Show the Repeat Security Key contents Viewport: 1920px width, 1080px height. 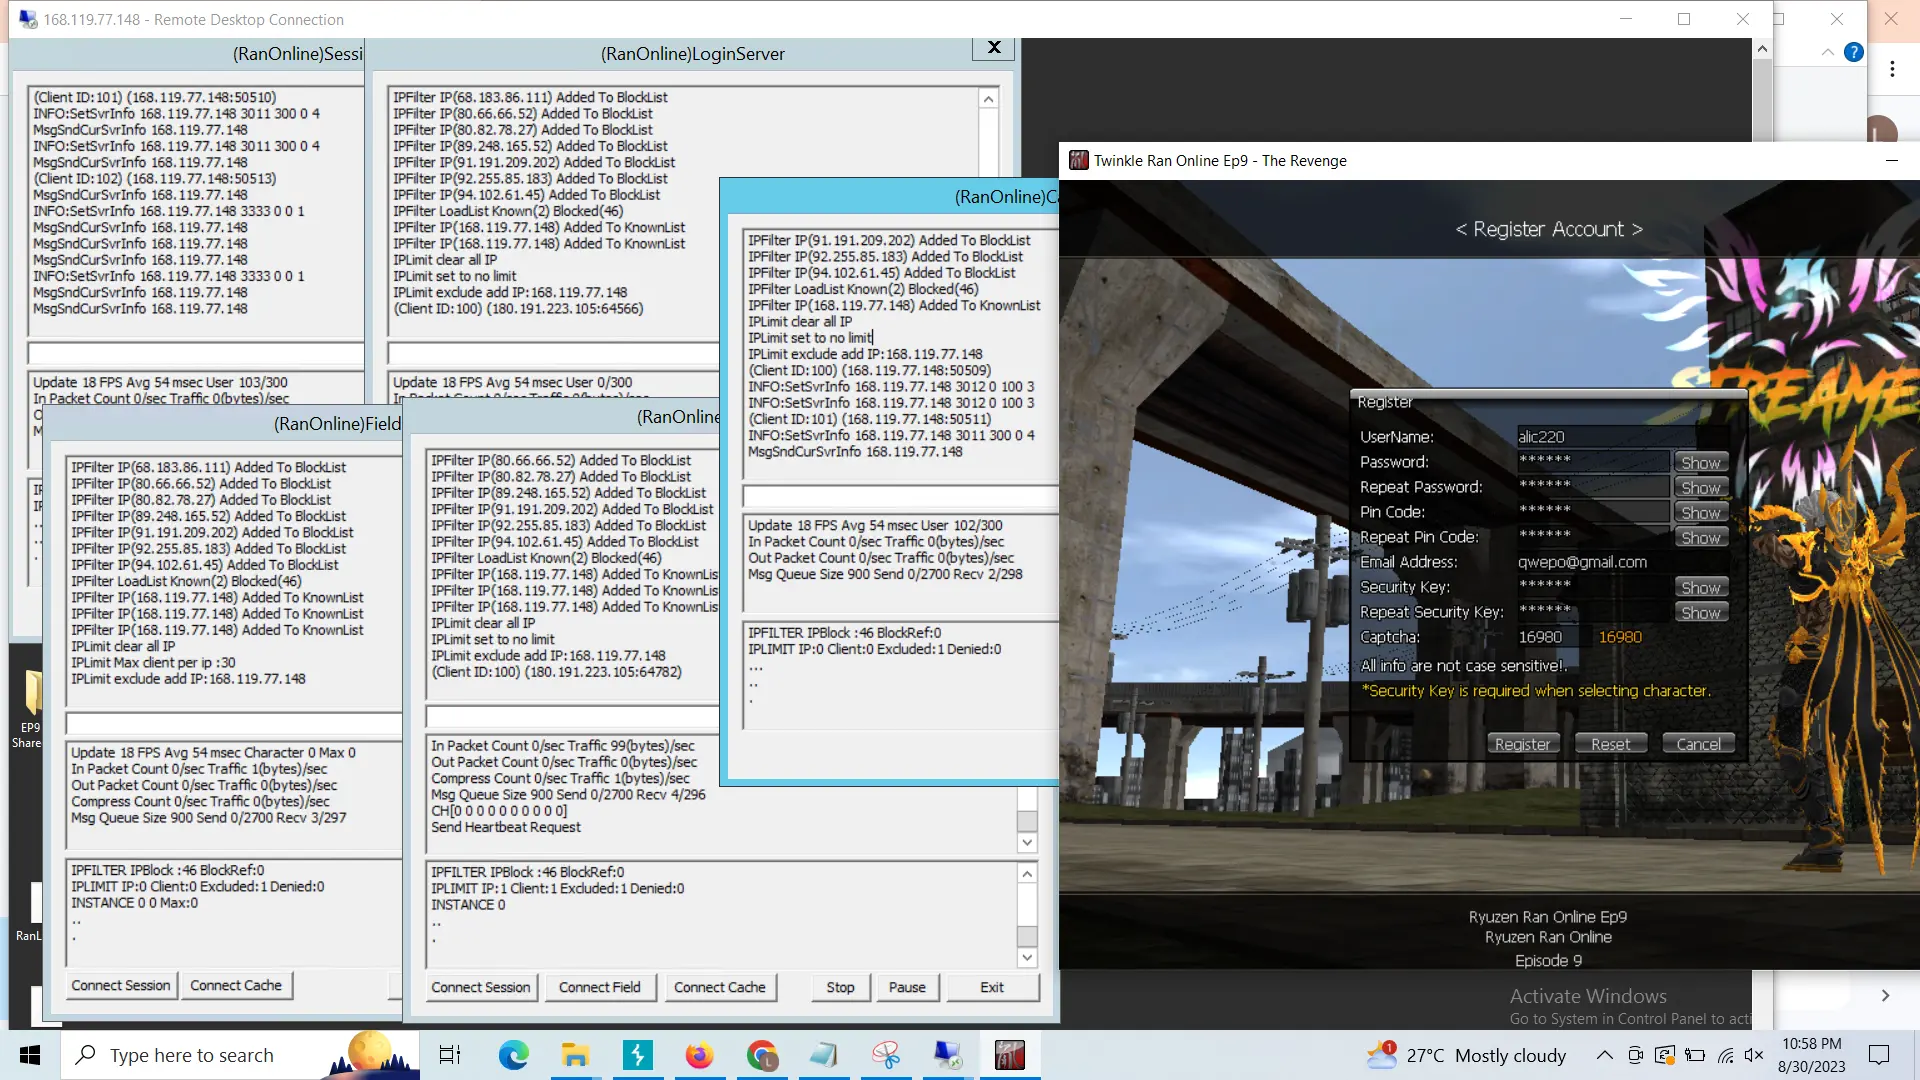click(x=1700, y=612)
